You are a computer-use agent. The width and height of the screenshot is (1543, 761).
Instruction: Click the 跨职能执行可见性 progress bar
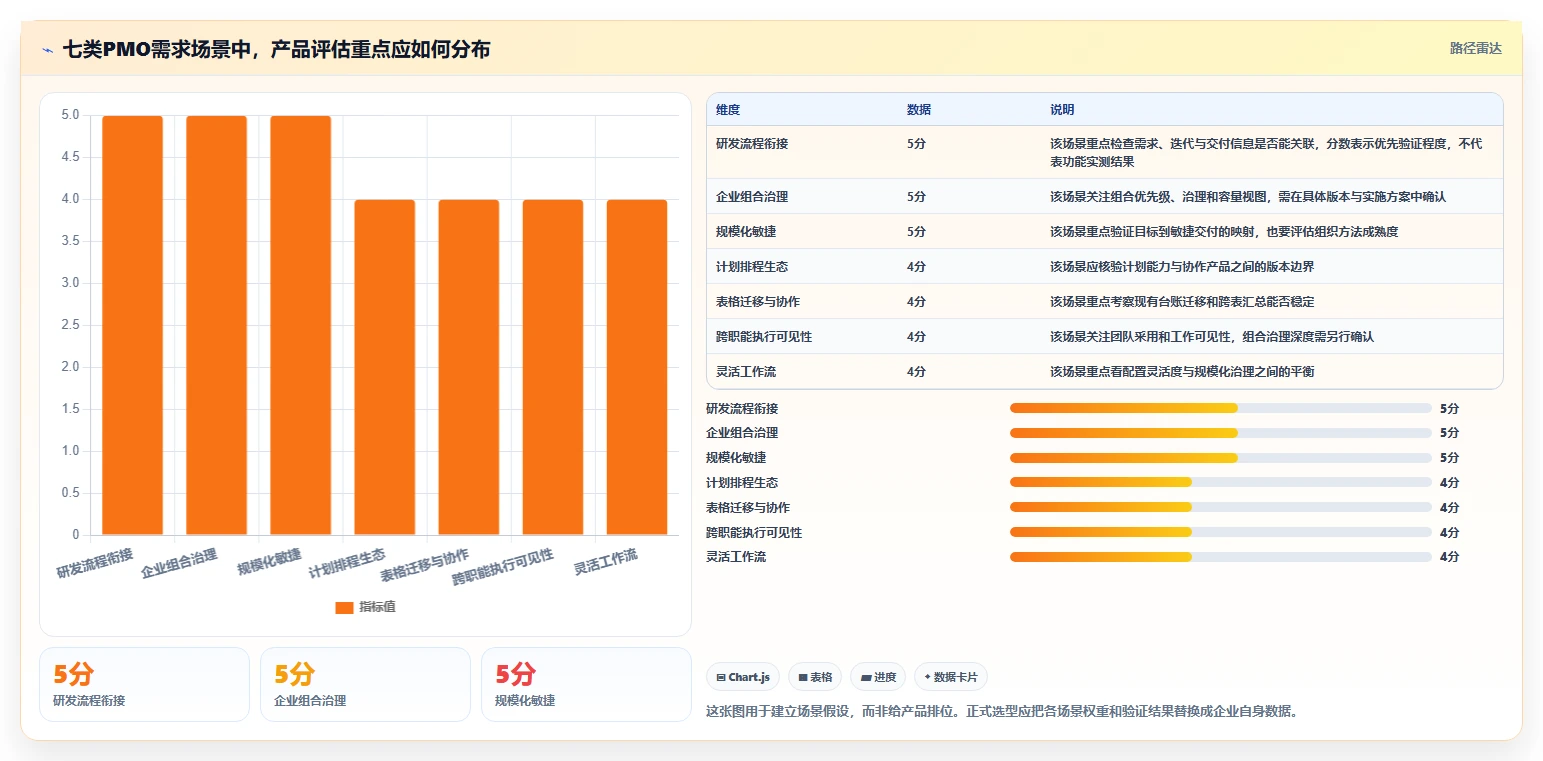coord(1221,532)
